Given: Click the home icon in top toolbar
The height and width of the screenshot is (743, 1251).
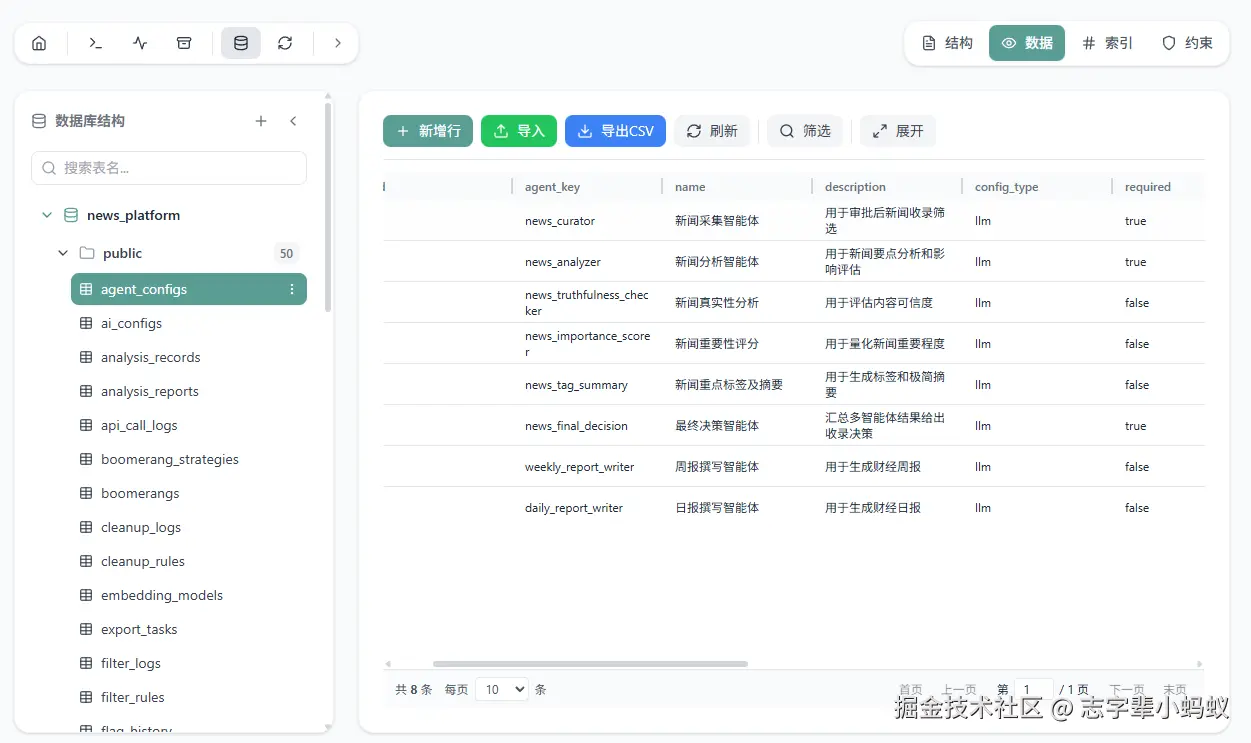Looking at the screenshot, I should (39, 43).
